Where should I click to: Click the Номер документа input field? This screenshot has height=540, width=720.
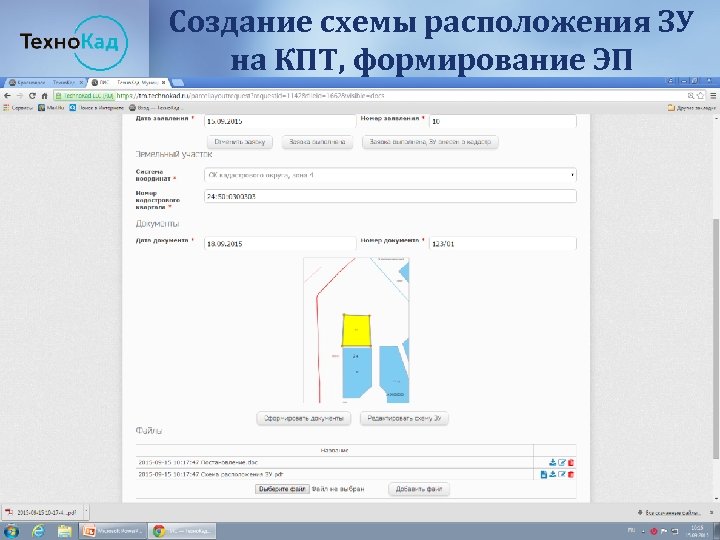click(503, 243)
